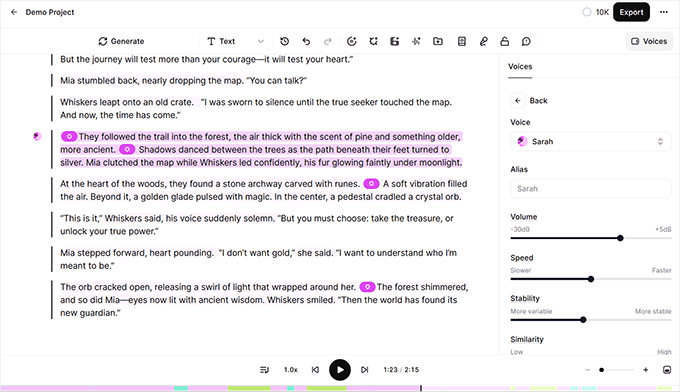Expand the Sarah voice selector
This screenshot has height=392, width=680.
[x=591, y=141]
